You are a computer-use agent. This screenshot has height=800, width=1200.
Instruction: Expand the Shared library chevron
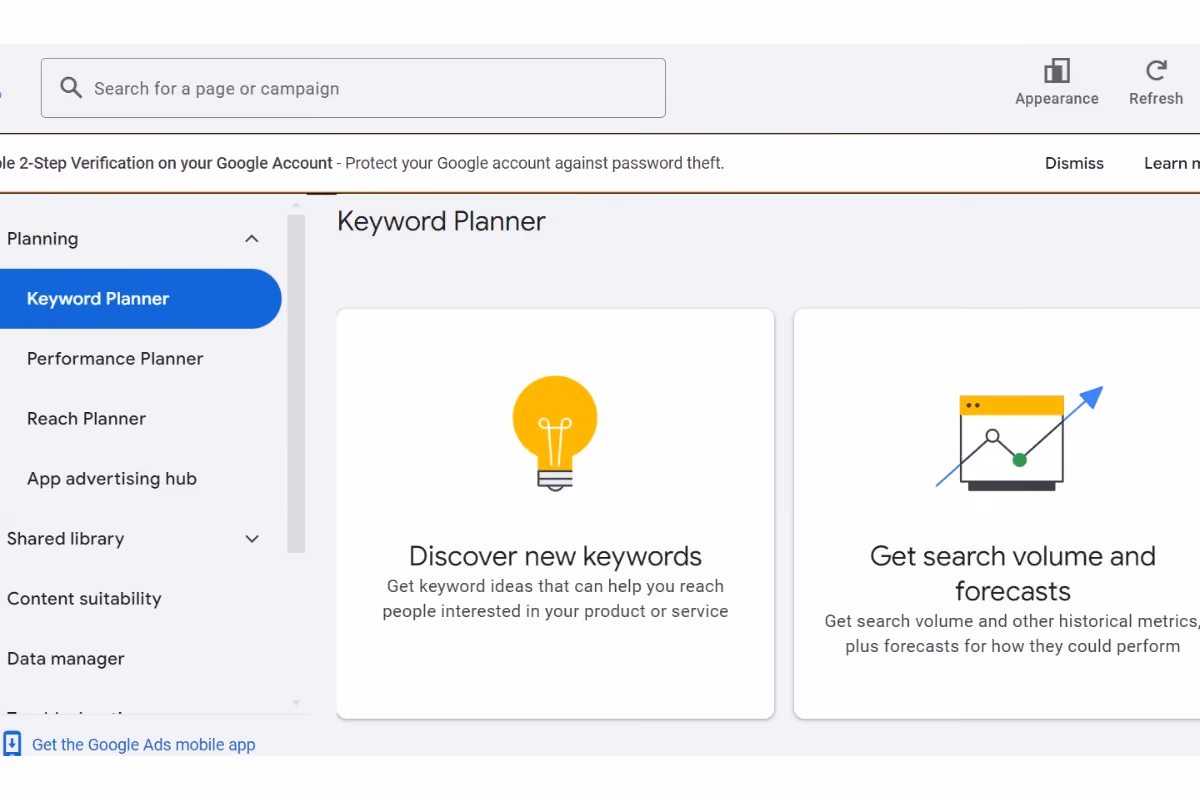(x=252, y=538)
